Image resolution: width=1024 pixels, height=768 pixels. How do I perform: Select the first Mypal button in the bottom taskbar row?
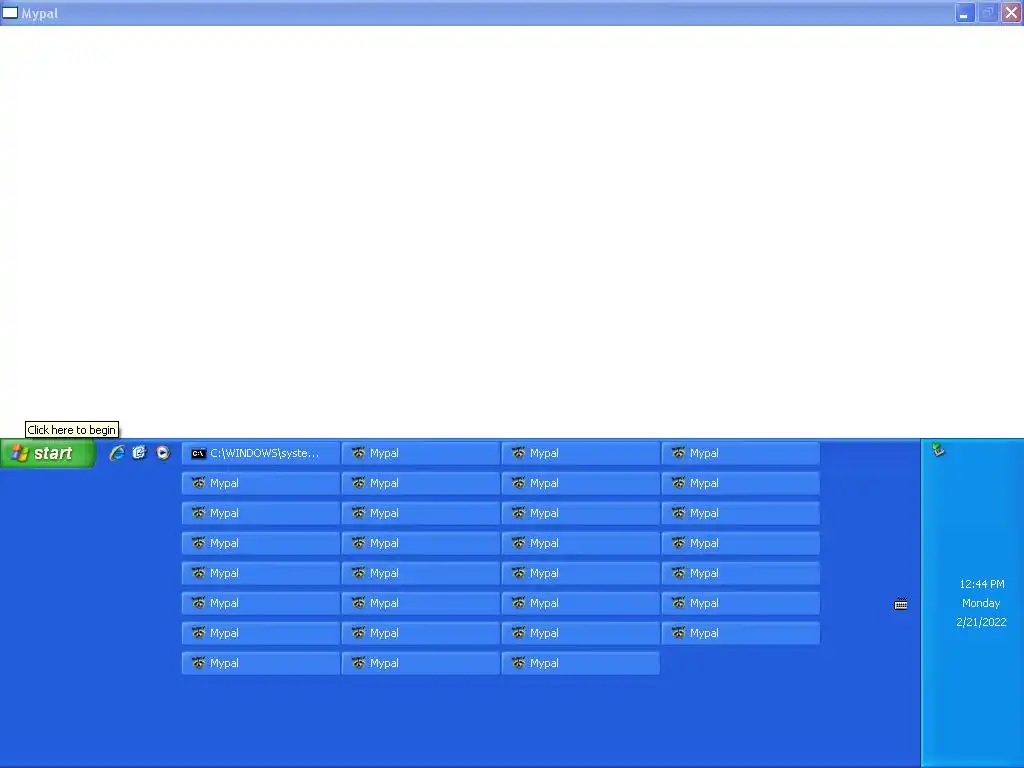click(261, 664)
